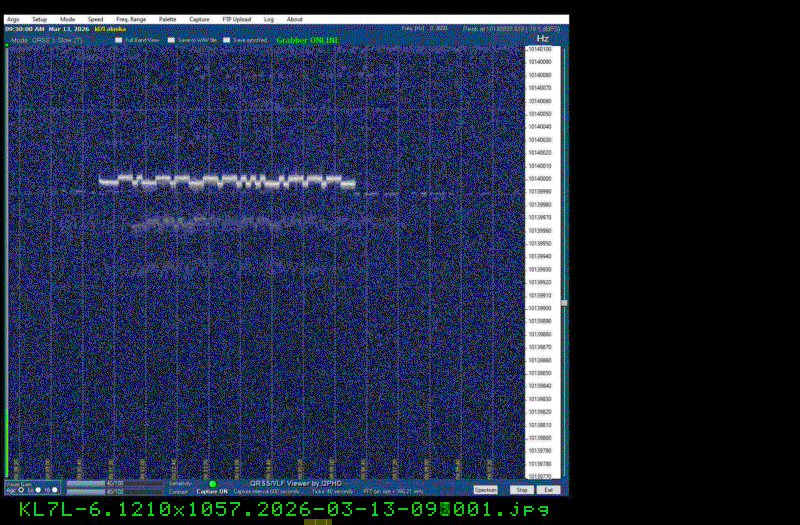The image size is (800, 525).
Task: Enable the Full Band View checkbox
Action: pyautogui.click(x=118, y=40)
